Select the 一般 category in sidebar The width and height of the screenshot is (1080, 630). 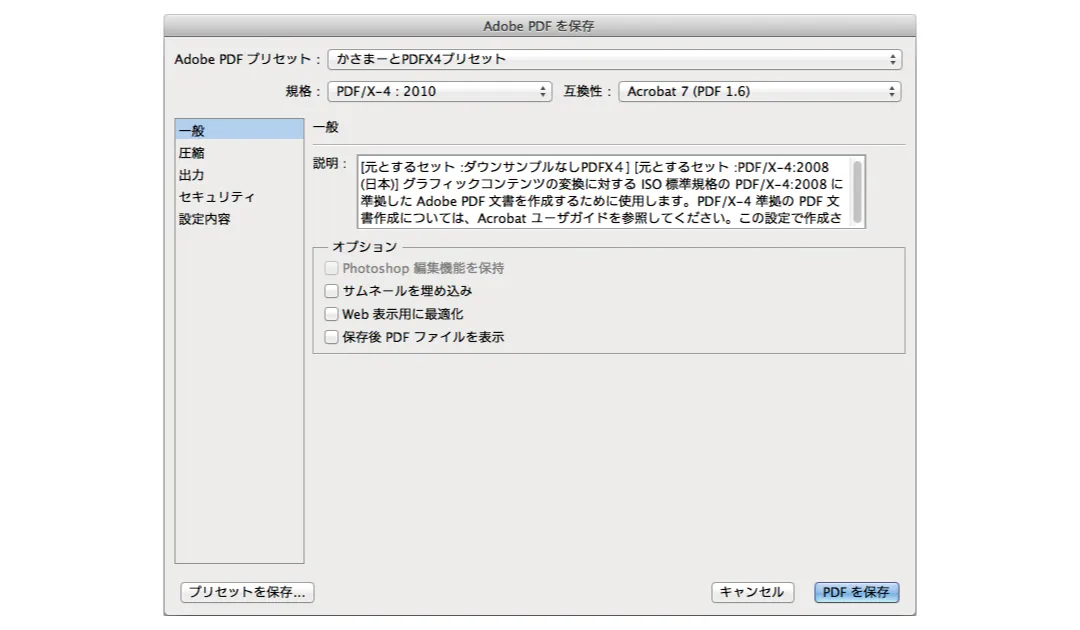[239, 130]
